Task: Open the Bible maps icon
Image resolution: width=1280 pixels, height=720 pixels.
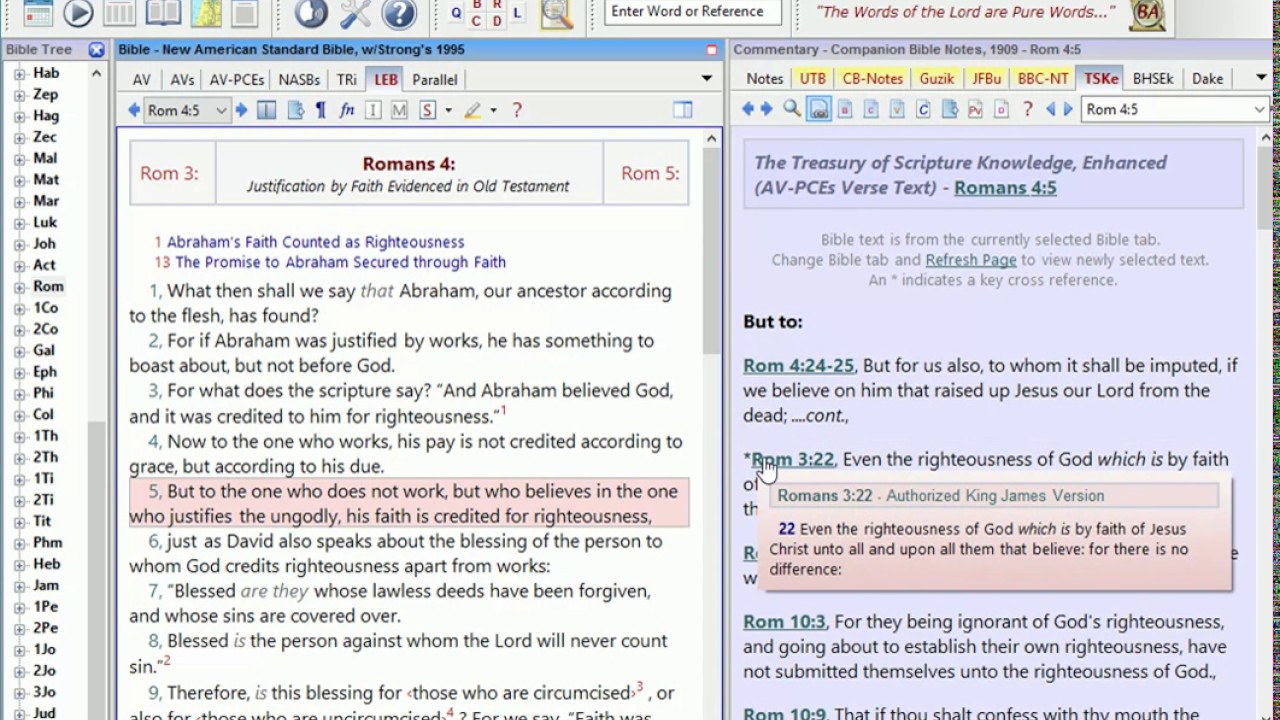Action: (207, 13)
